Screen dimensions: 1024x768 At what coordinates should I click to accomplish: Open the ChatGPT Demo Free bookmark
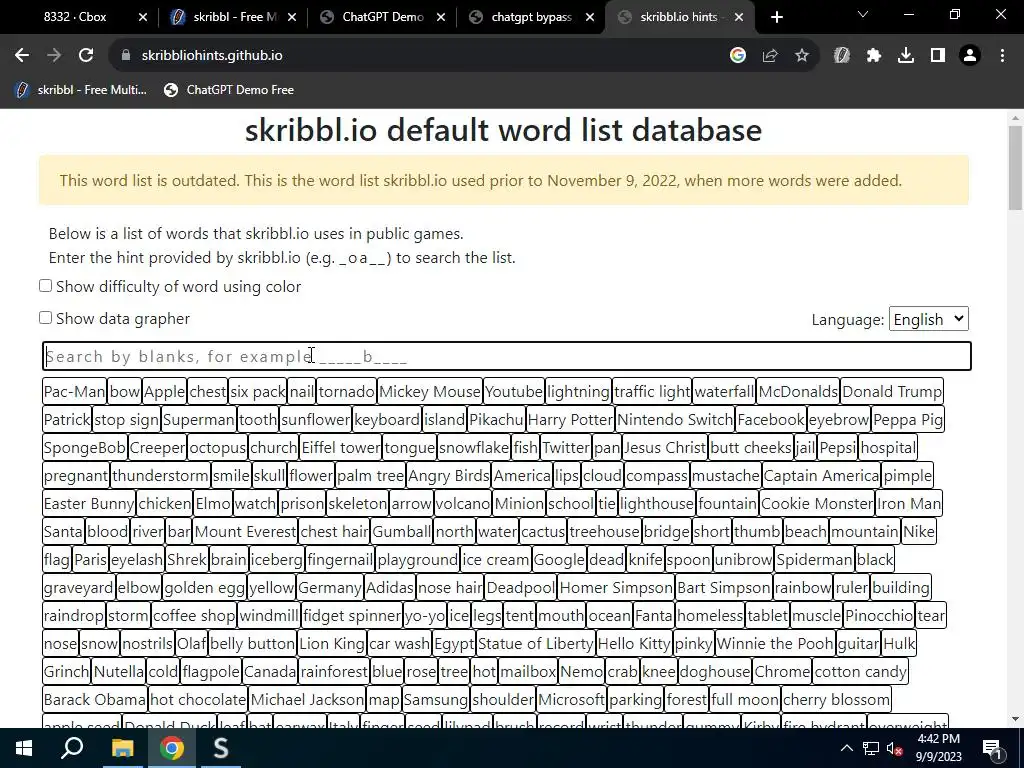coord(229,90)
